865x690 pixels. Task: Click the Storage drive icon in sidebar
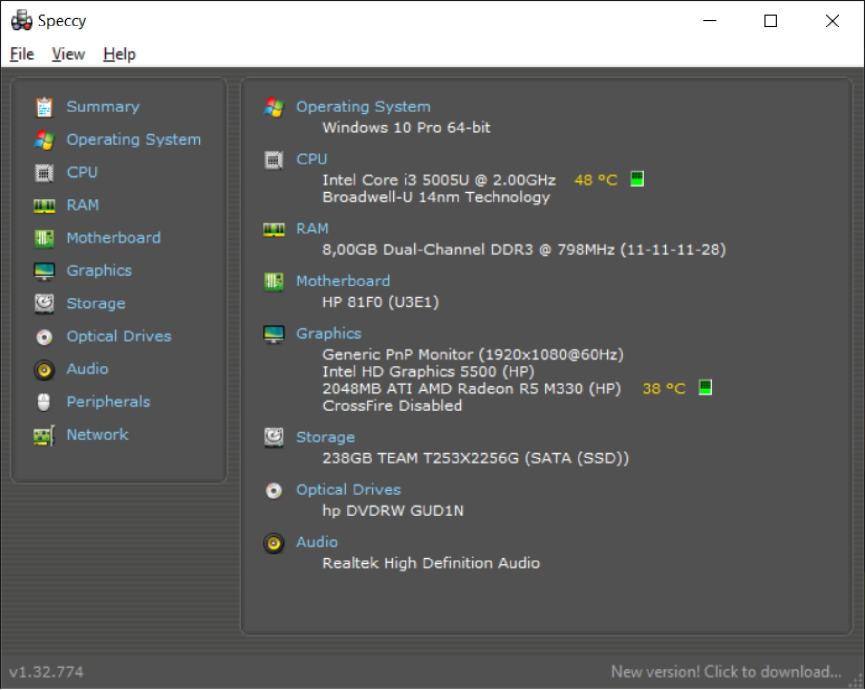(44, 303)
